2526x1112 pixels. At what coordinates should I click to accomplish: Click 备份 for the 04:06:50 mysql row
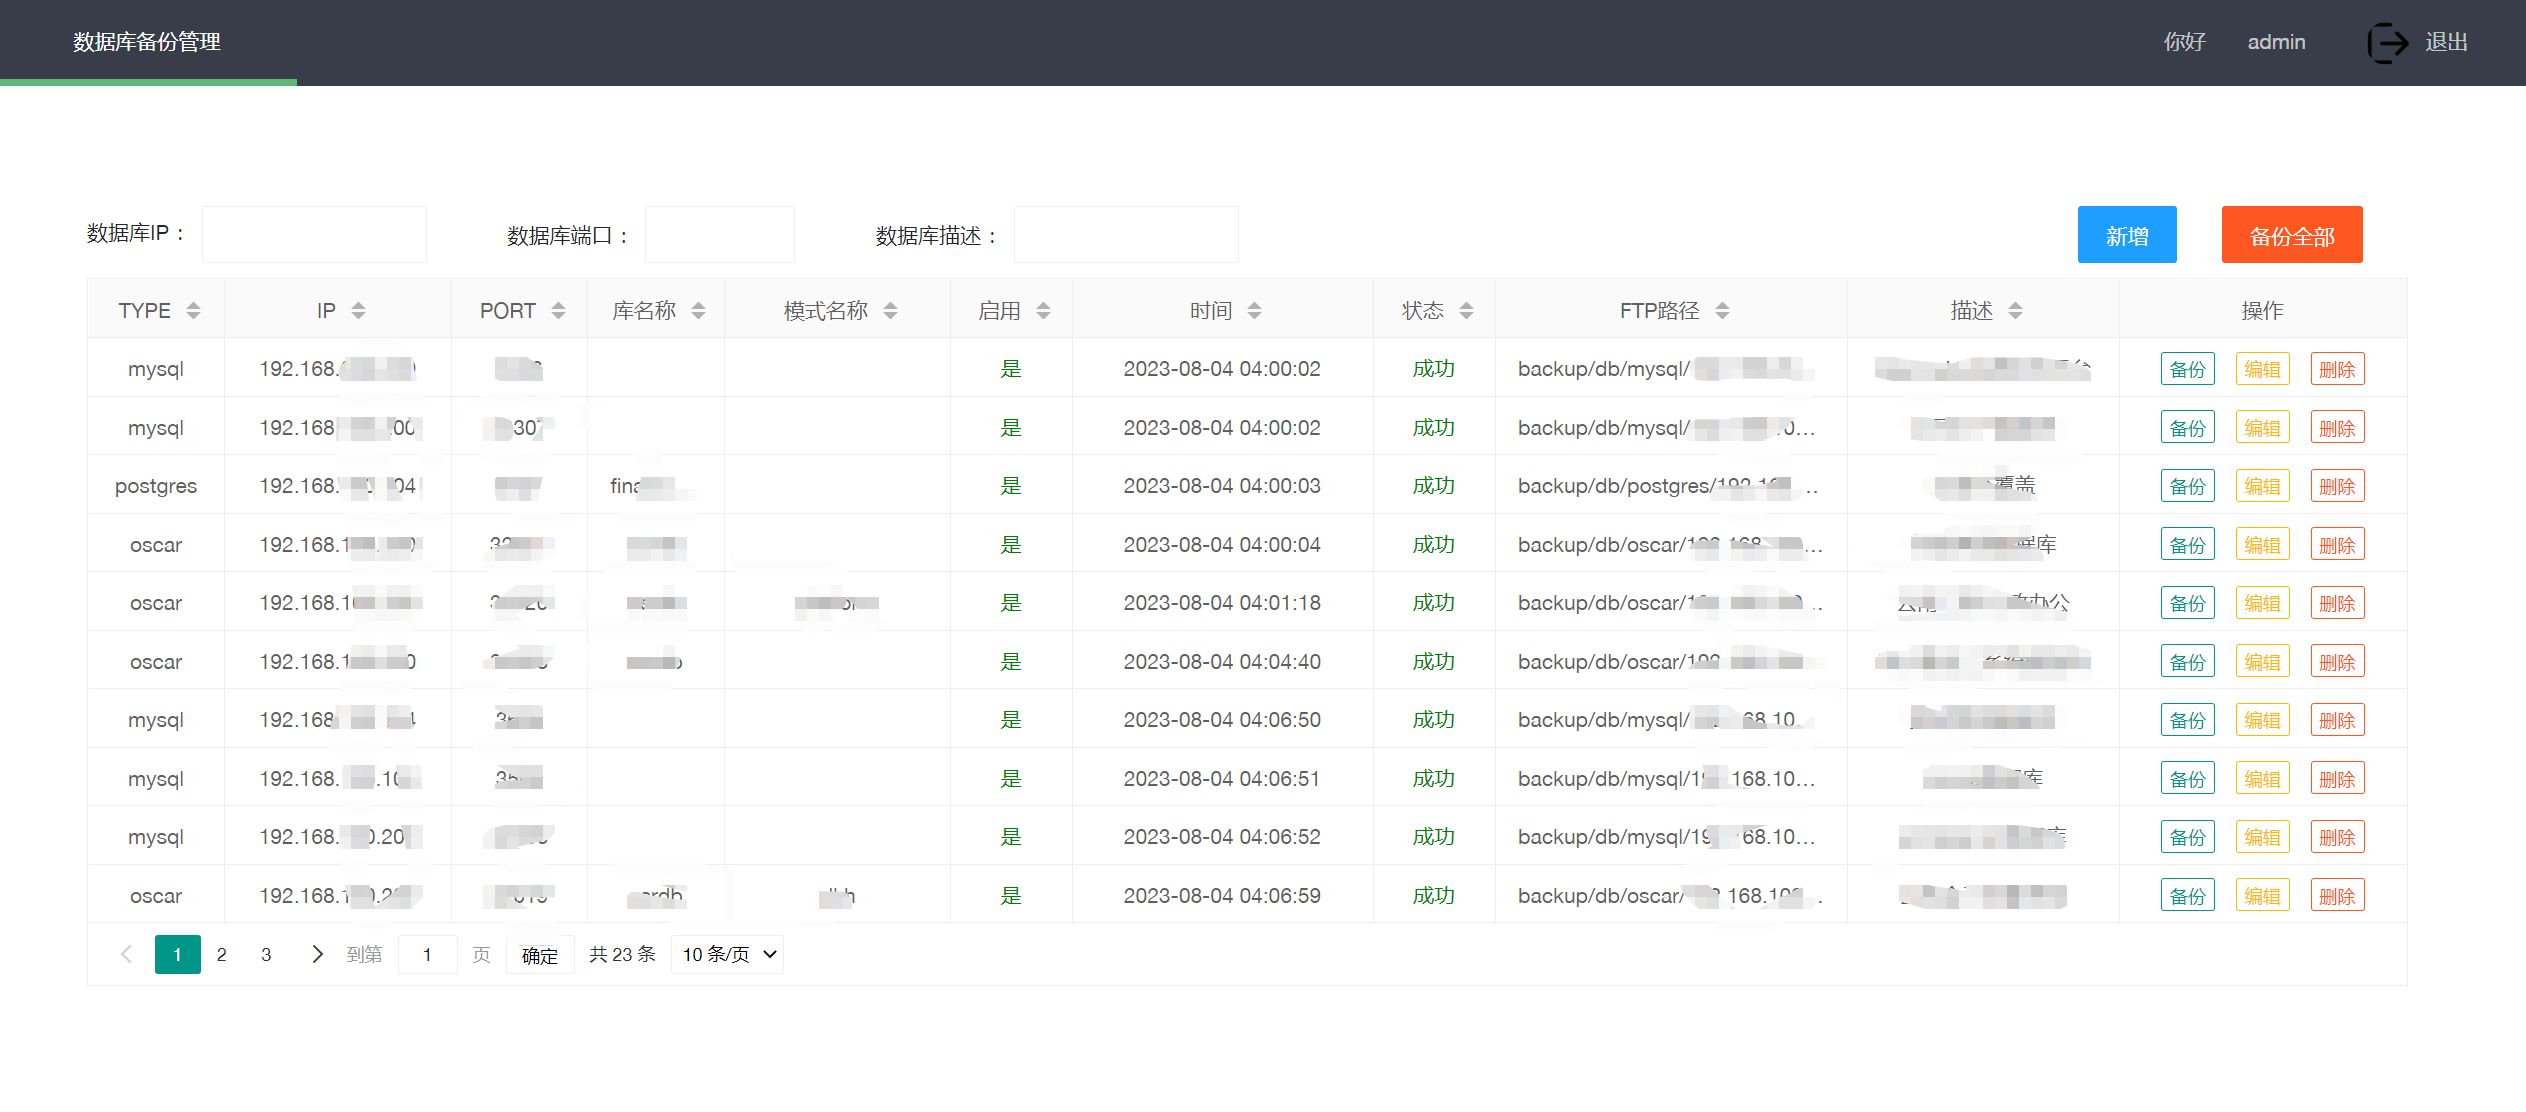coord(2188,720)
